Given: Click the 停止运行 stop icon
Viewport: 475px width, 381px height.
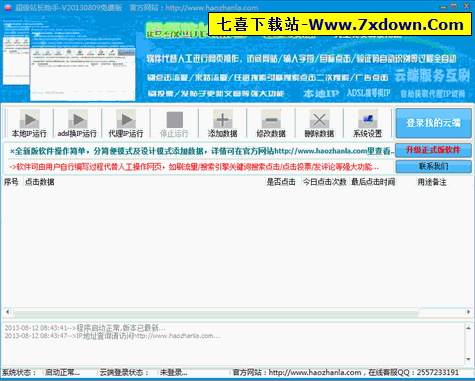Looking at the screenshot, I should click(x=174, y=120).
